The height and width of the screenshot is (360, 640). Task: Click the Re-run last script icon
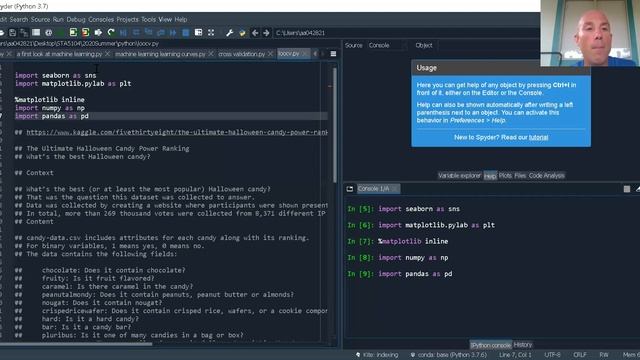point(111,33)
